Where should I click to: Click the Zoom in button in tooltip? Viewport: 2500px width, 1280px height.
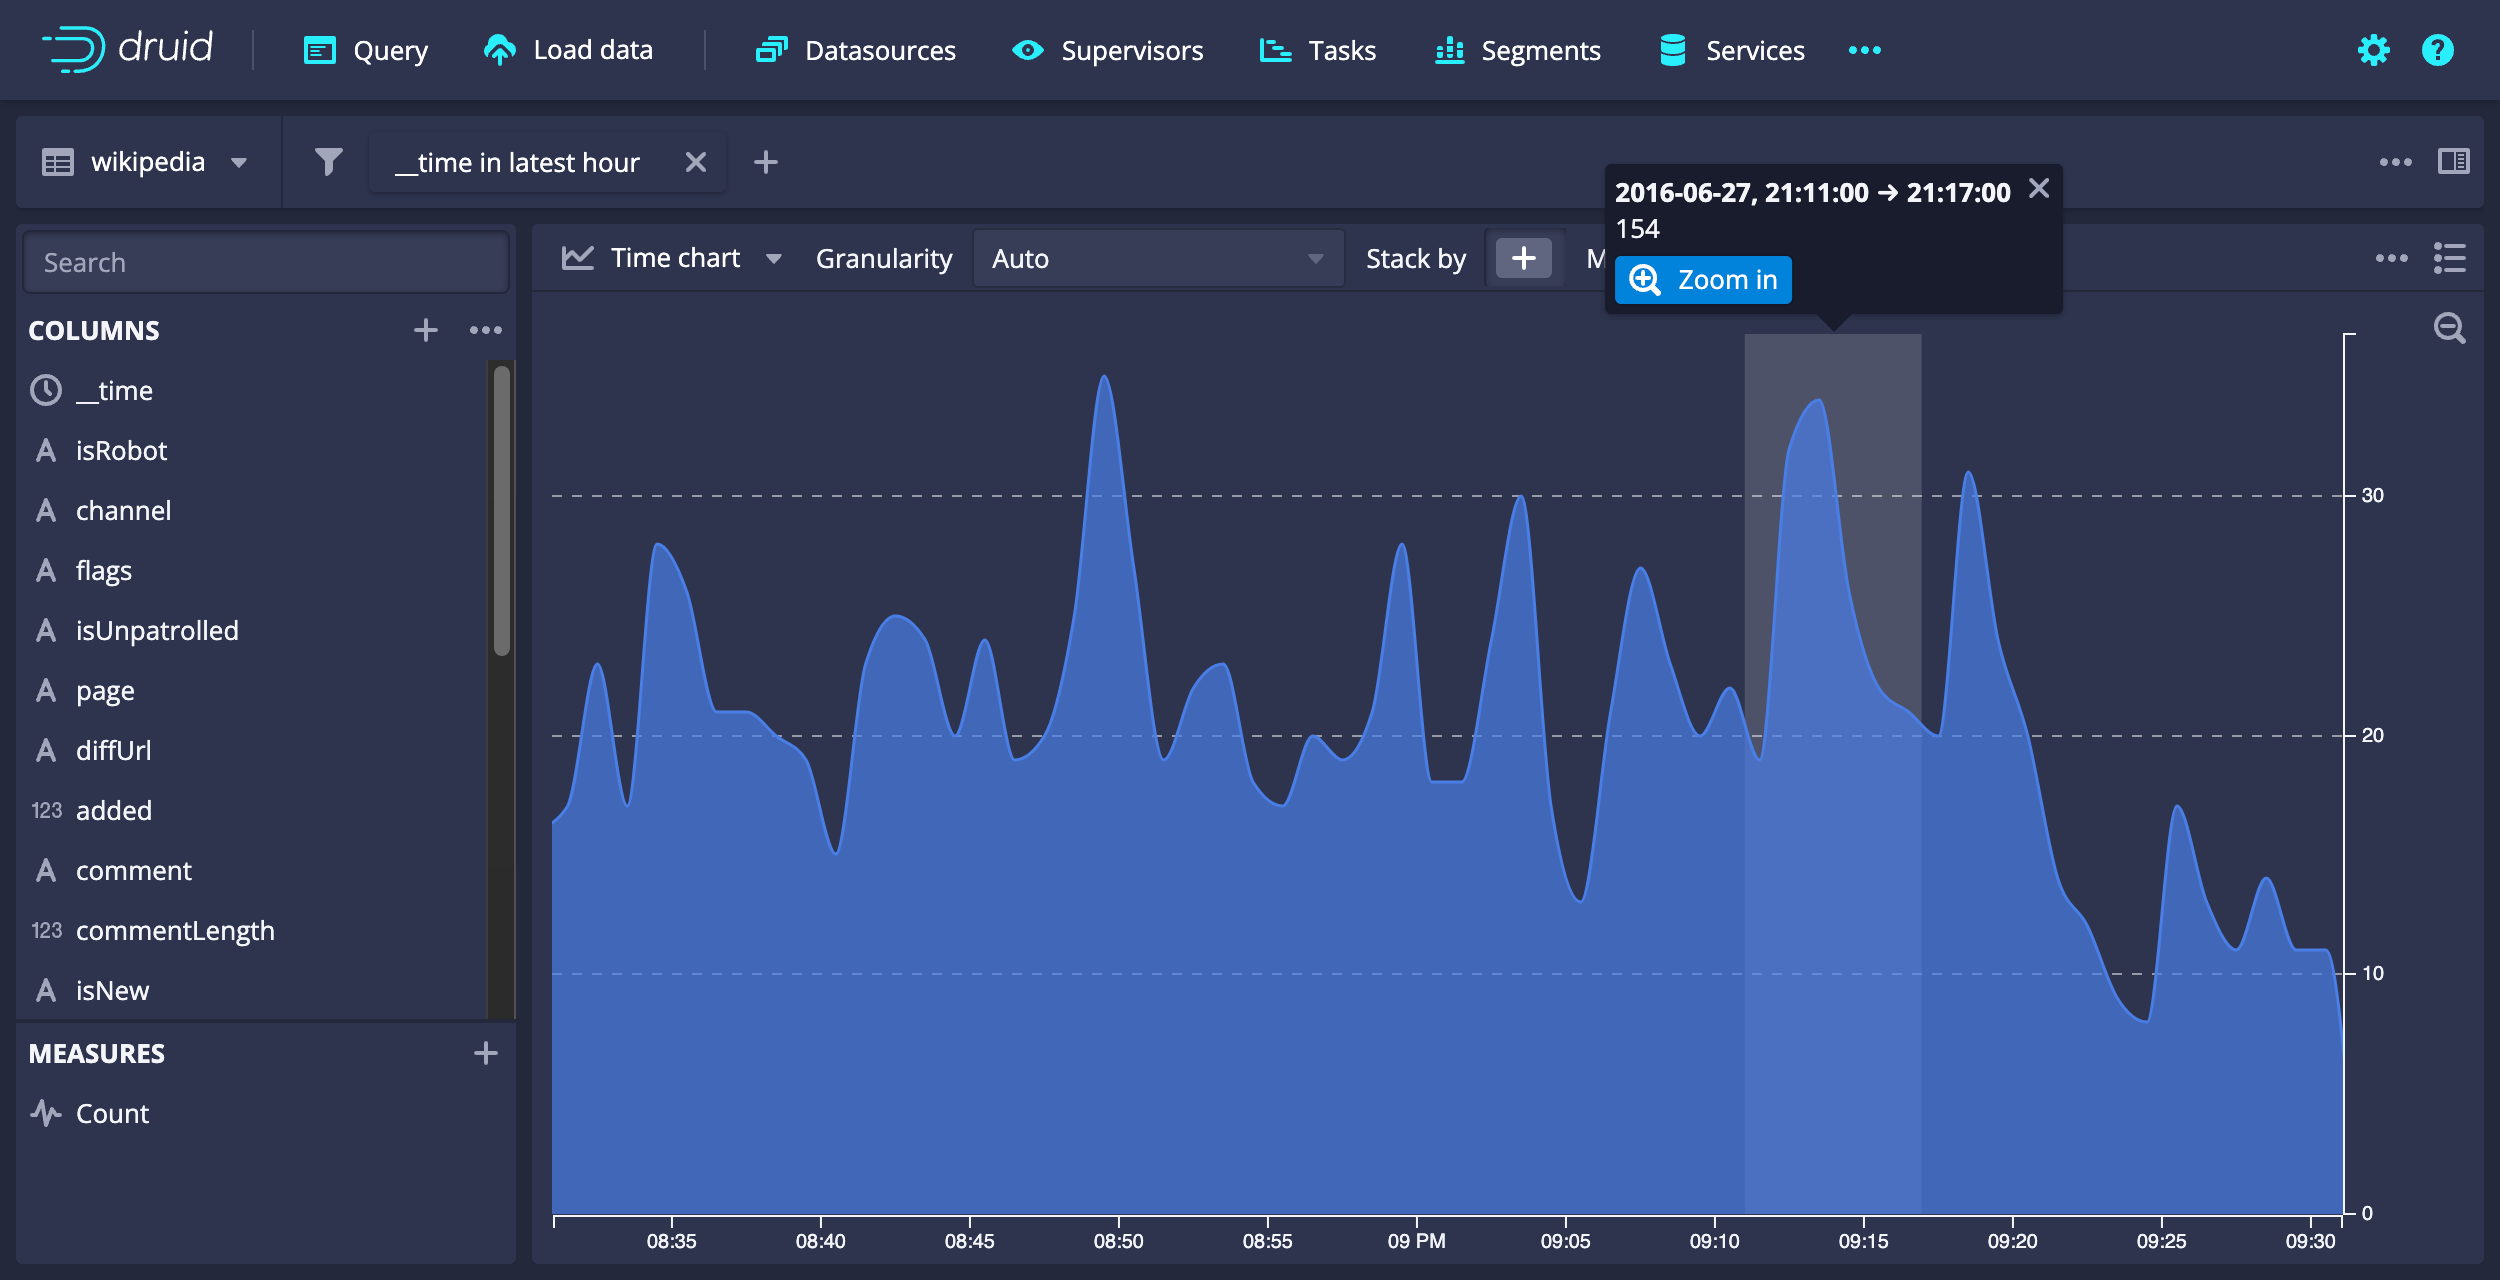coord(1703,280)
